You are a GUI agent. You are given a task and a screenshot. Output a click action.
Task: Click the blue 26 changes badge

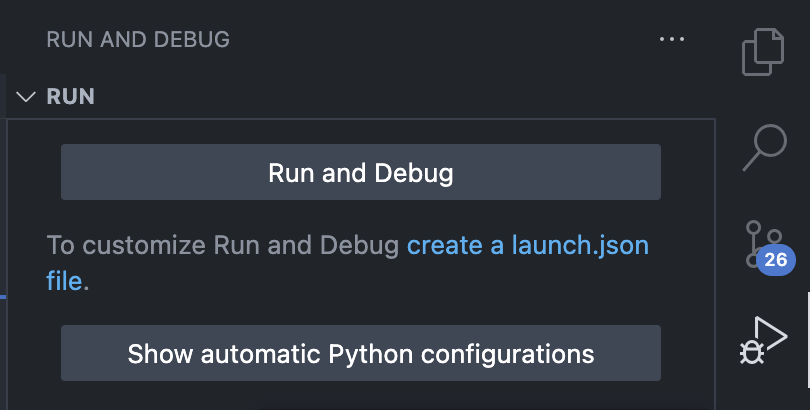pos(775,260)
